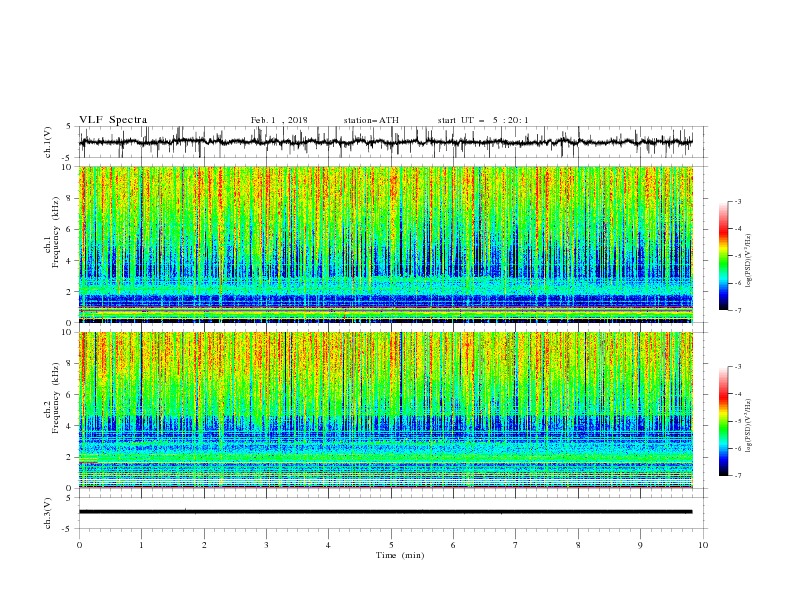
Task: Click time axis tick label "6"
Action: point(453,545)
